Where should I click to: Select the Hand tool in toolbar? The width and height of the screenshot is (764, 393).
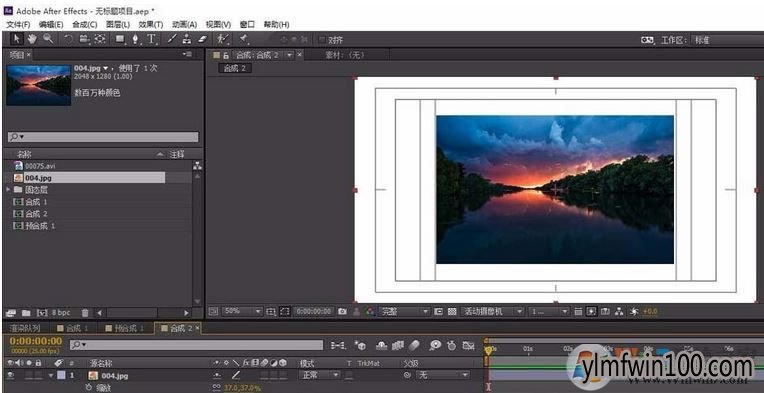point(32,39)
